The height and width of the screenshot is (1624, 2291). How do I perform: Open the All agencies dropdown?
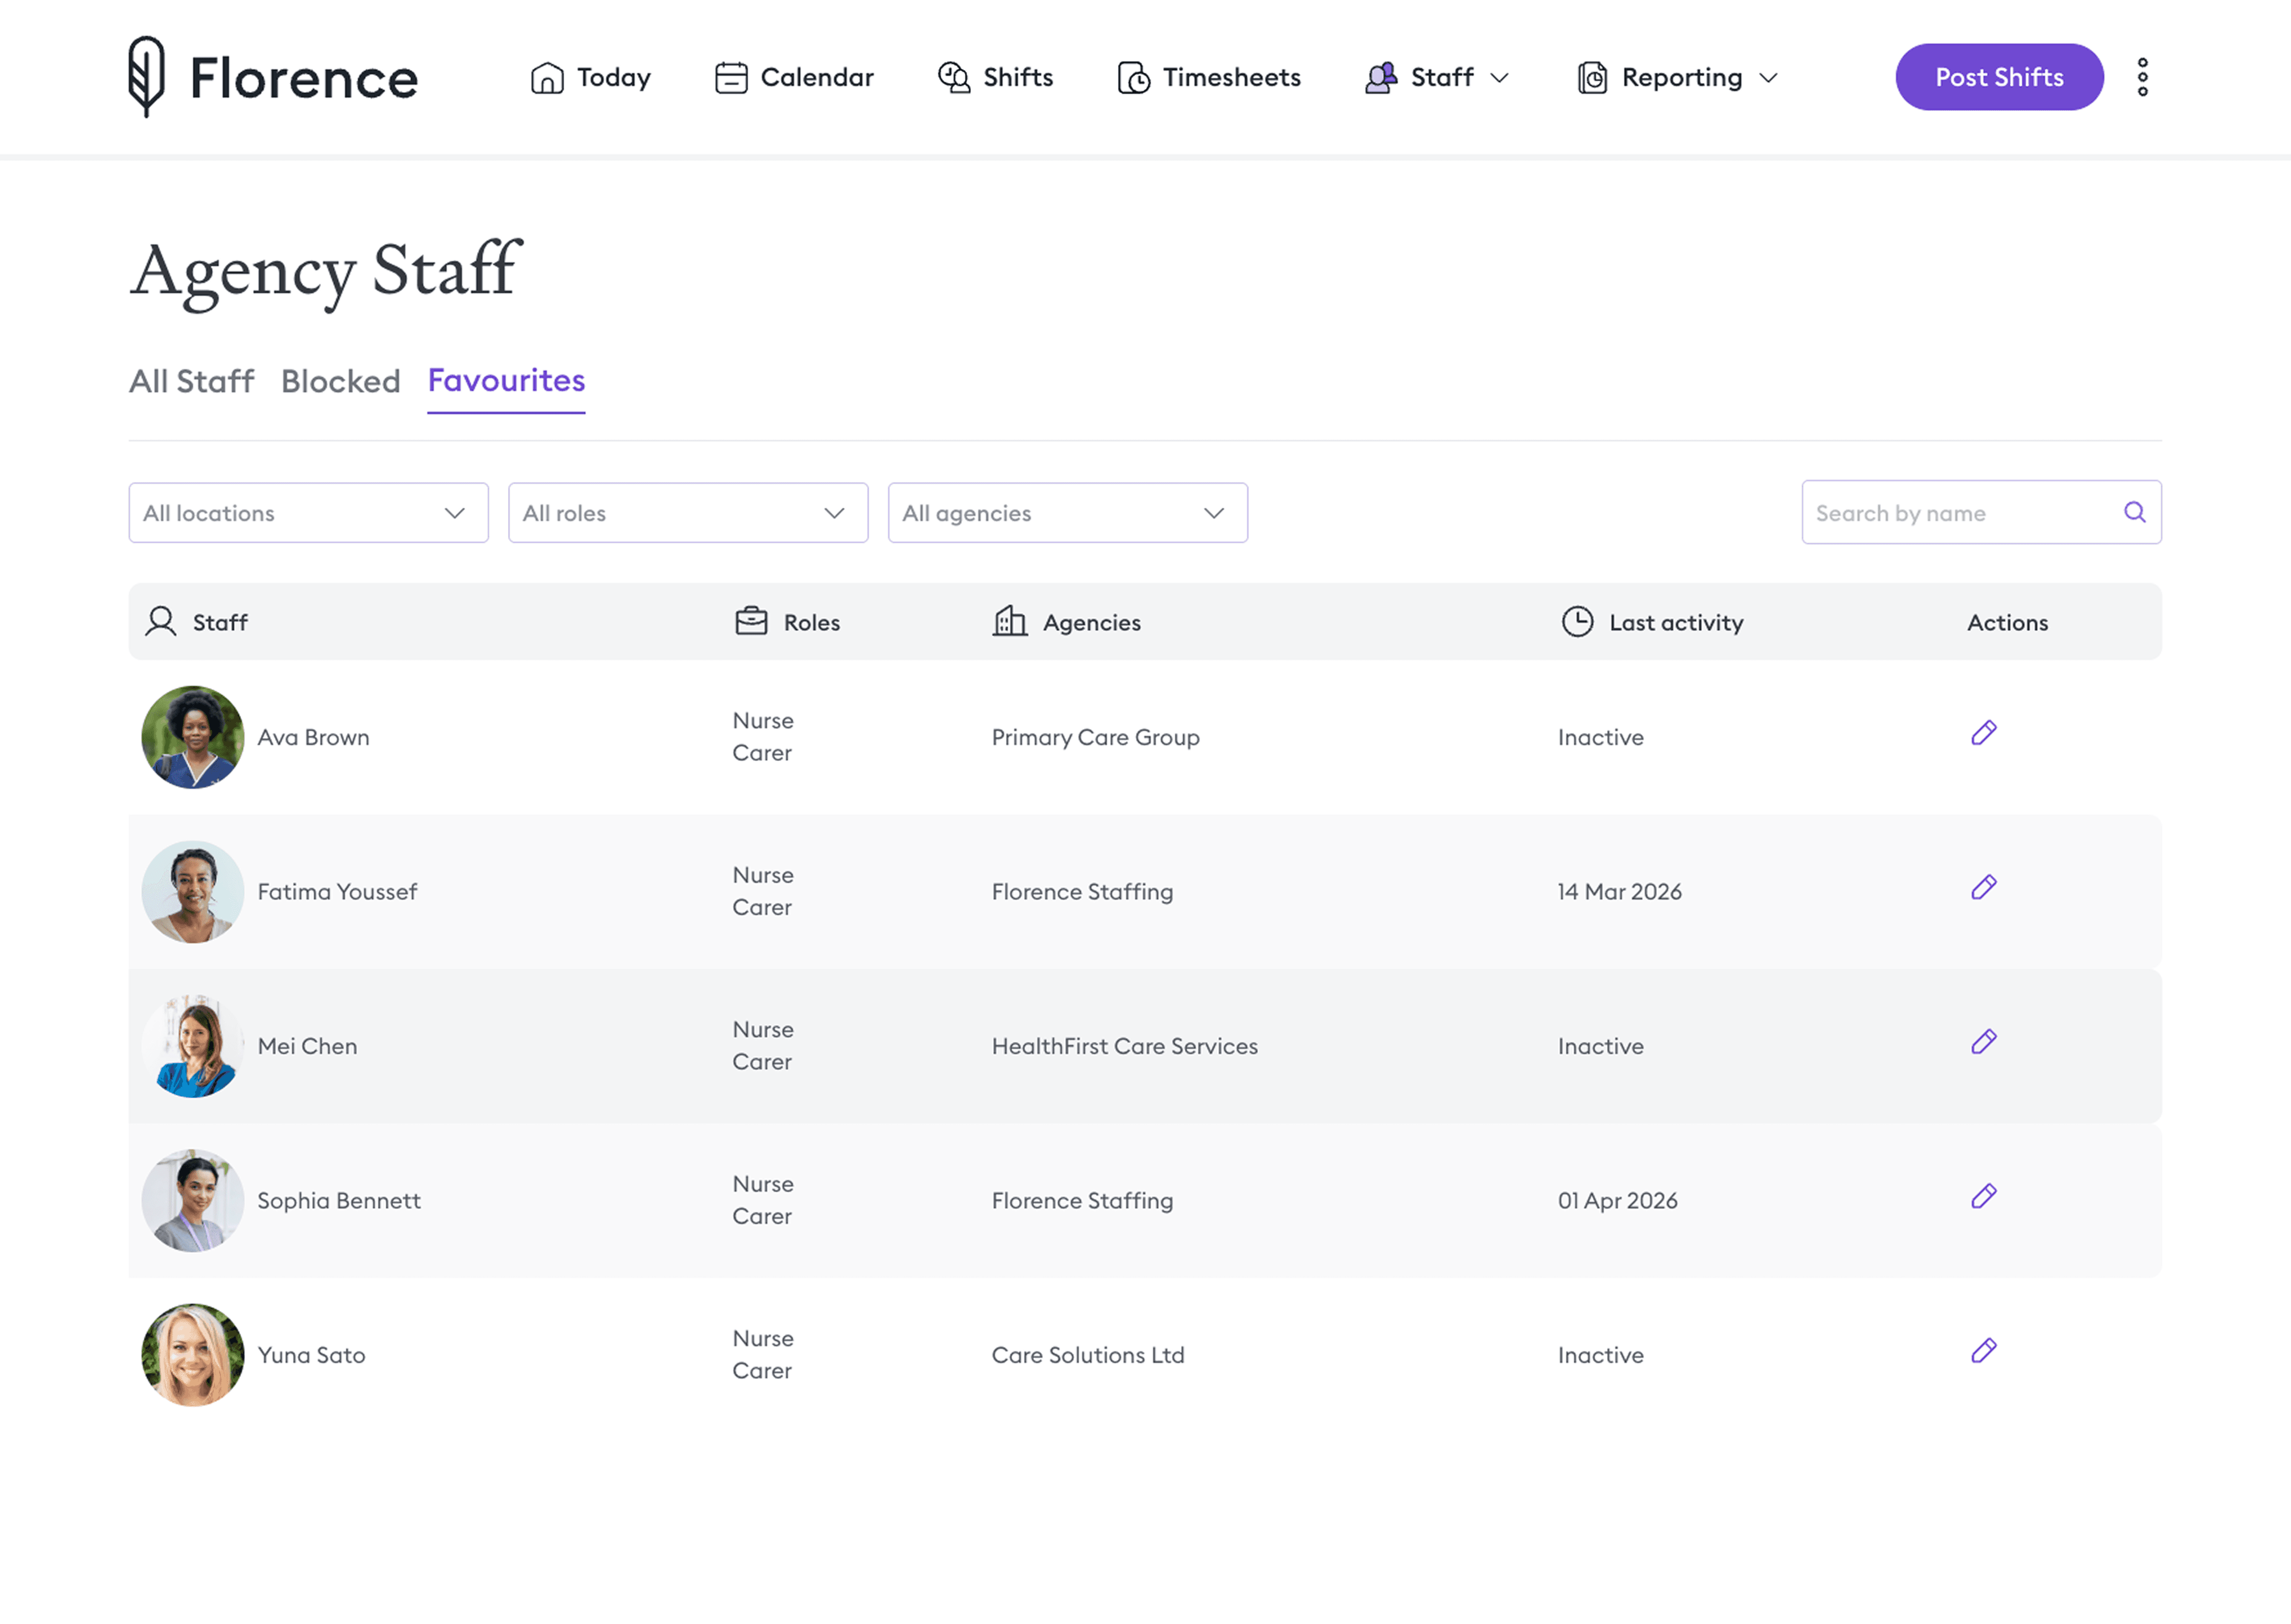click(1067, 513)
